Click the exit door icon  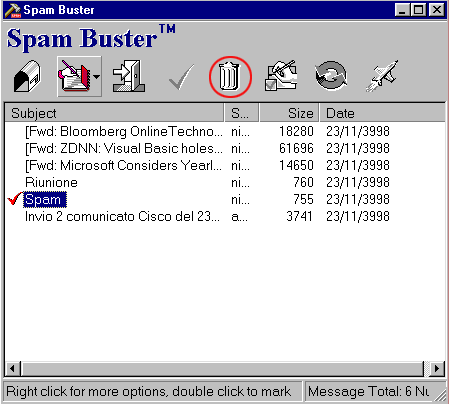[129, 76]
